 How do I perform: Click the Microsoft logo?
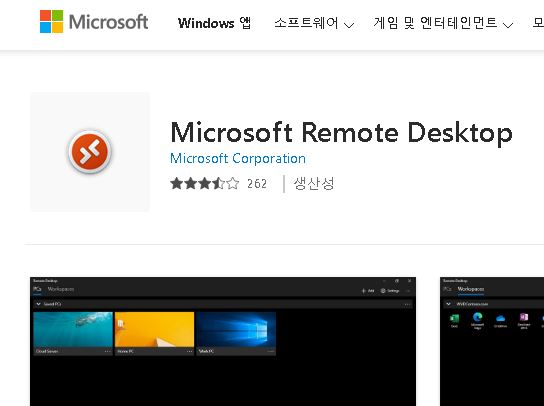coord(94,22)
